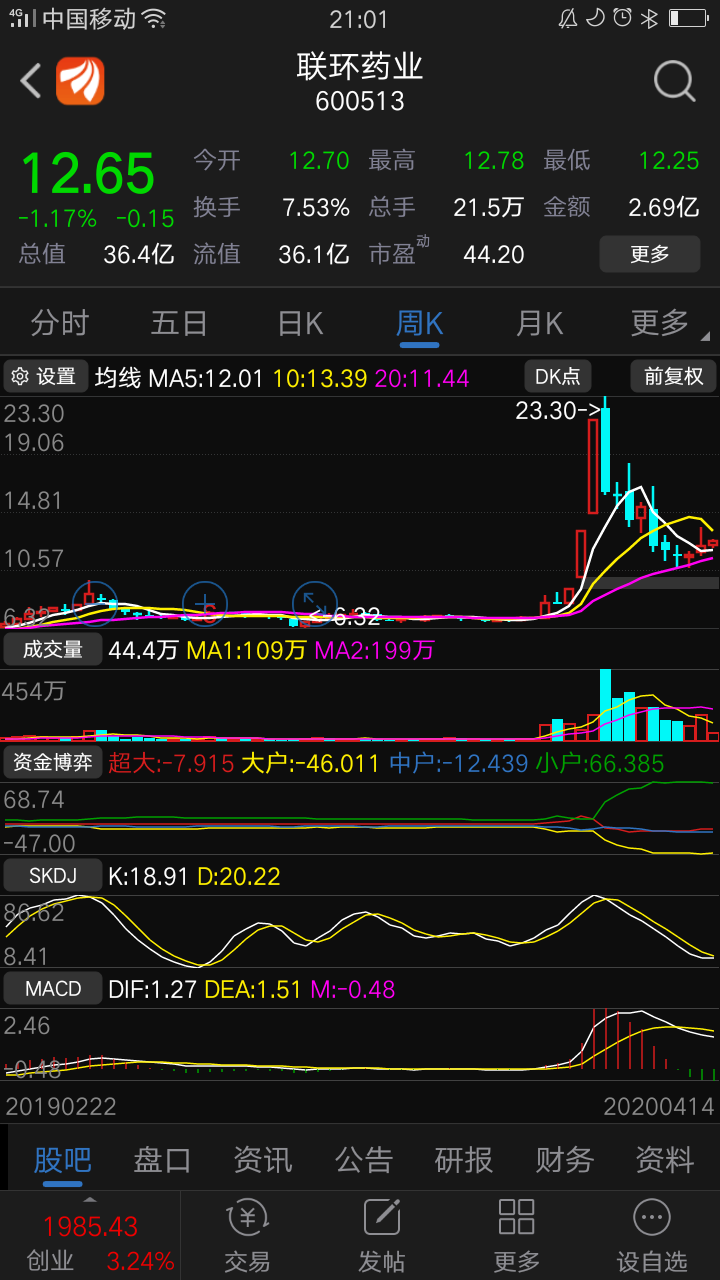Tap the 换手 7.53% value
This screenshot has width=720, height=1280.
[316, 207]
